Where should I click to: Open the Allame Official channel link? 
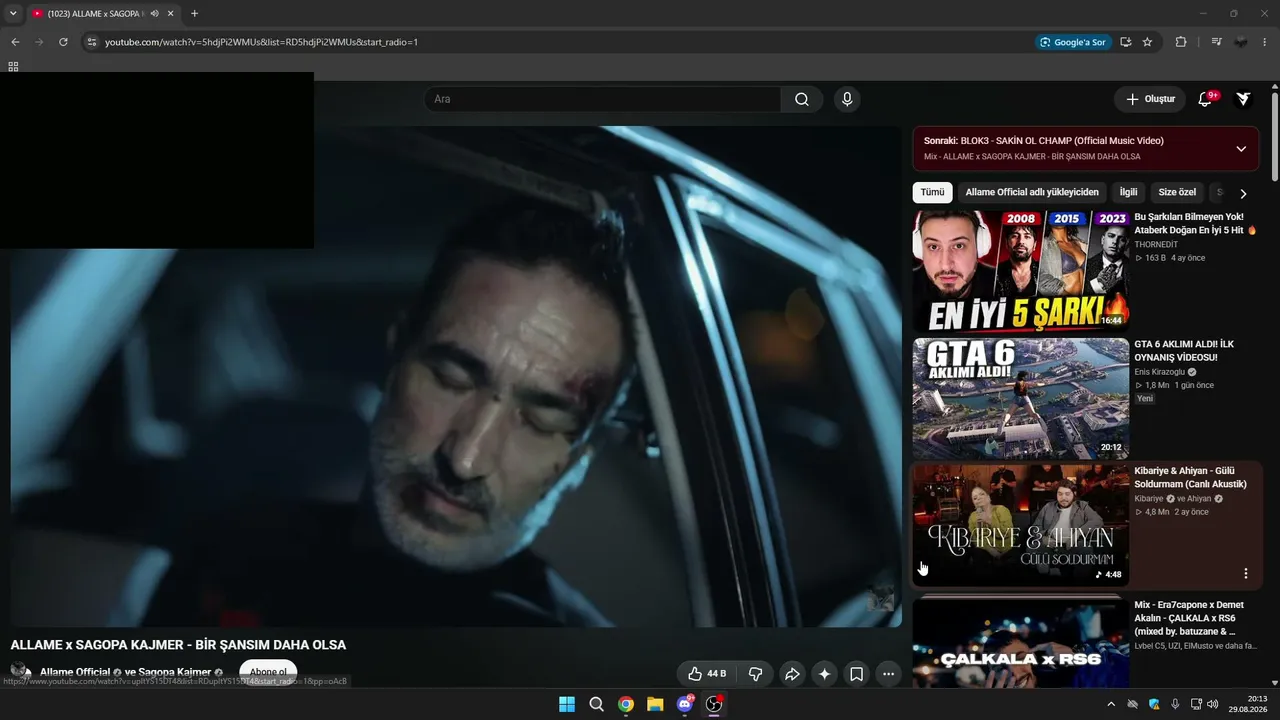click(x=75, y=672)
